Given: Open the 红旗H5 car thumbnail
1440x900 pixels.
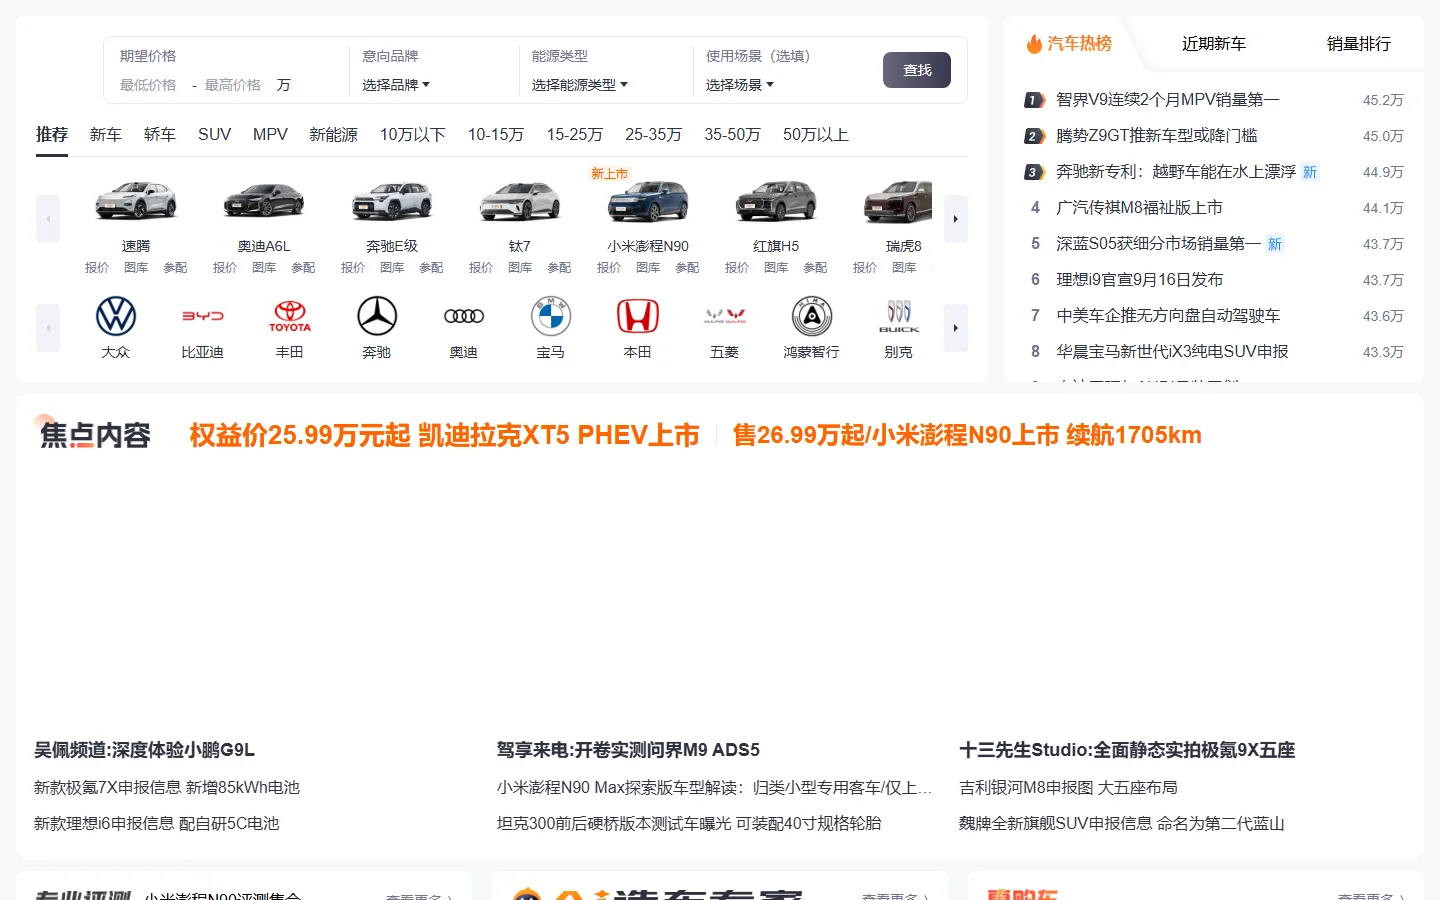Looking at the screenshot, I should (x=776, y=201).
